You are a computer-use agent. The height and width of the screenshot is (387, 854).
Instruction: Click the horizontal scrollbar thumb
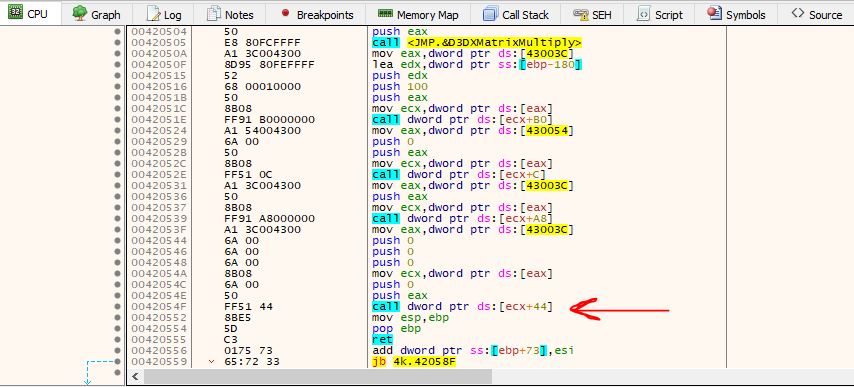tap(318, 377)
